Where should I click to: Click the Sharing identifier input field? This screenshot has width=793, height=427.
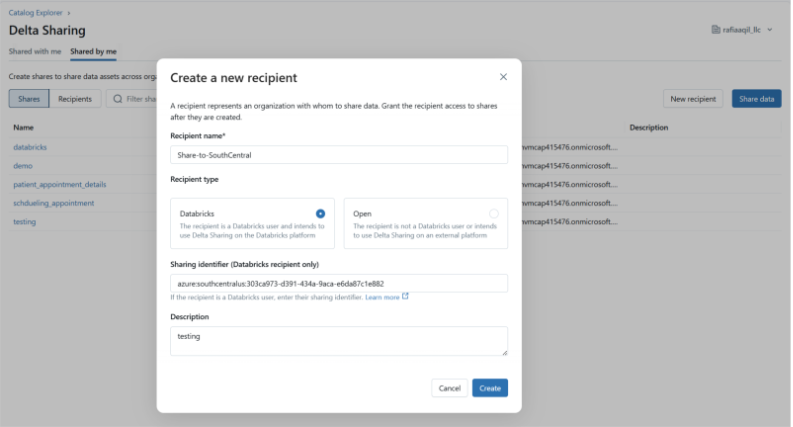pos(339,283)
